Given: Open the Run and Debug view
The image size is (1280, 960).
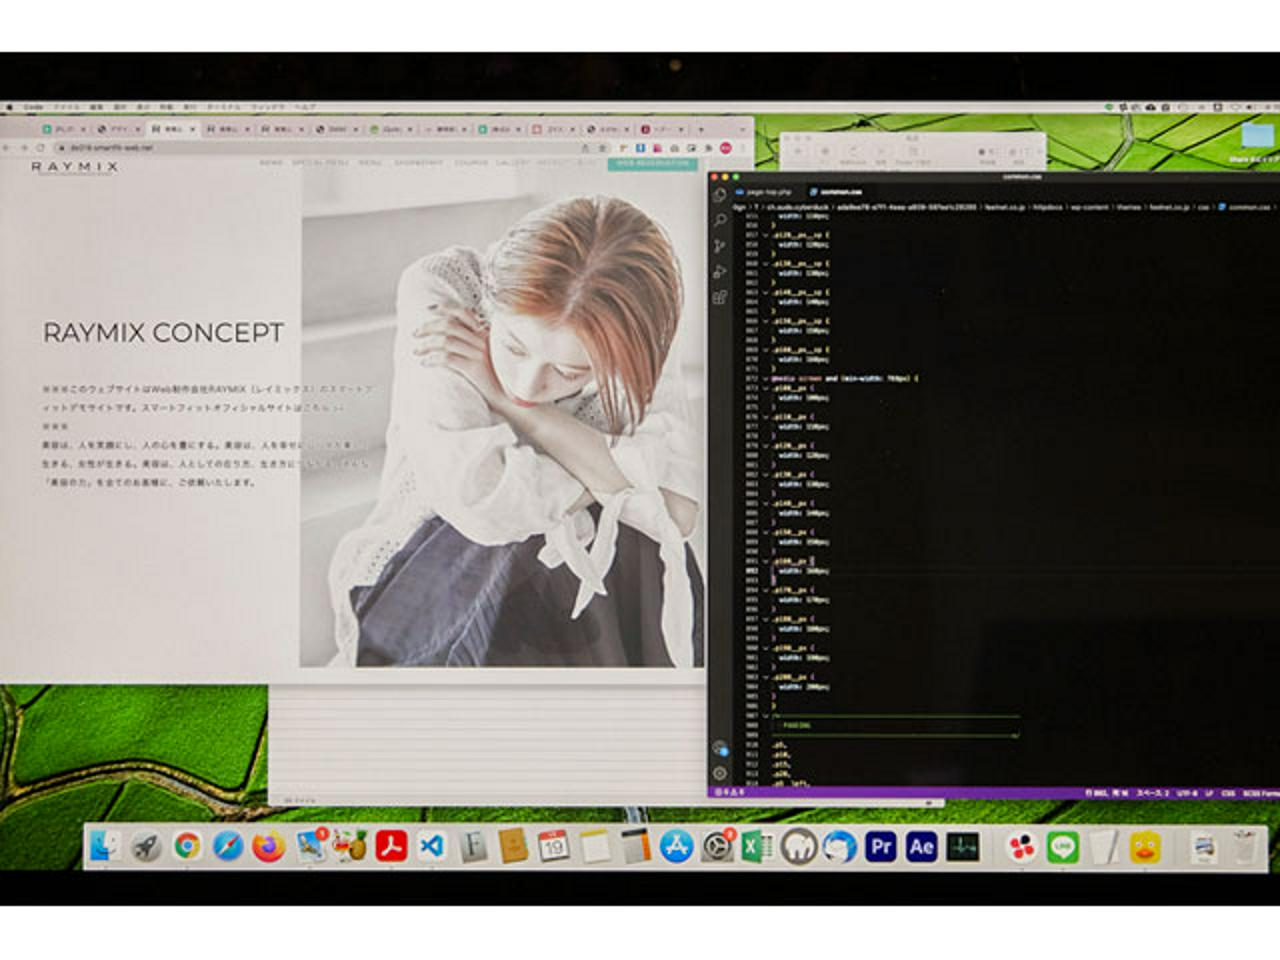Looking at the screenshot, I should click(x=720, y=272).
